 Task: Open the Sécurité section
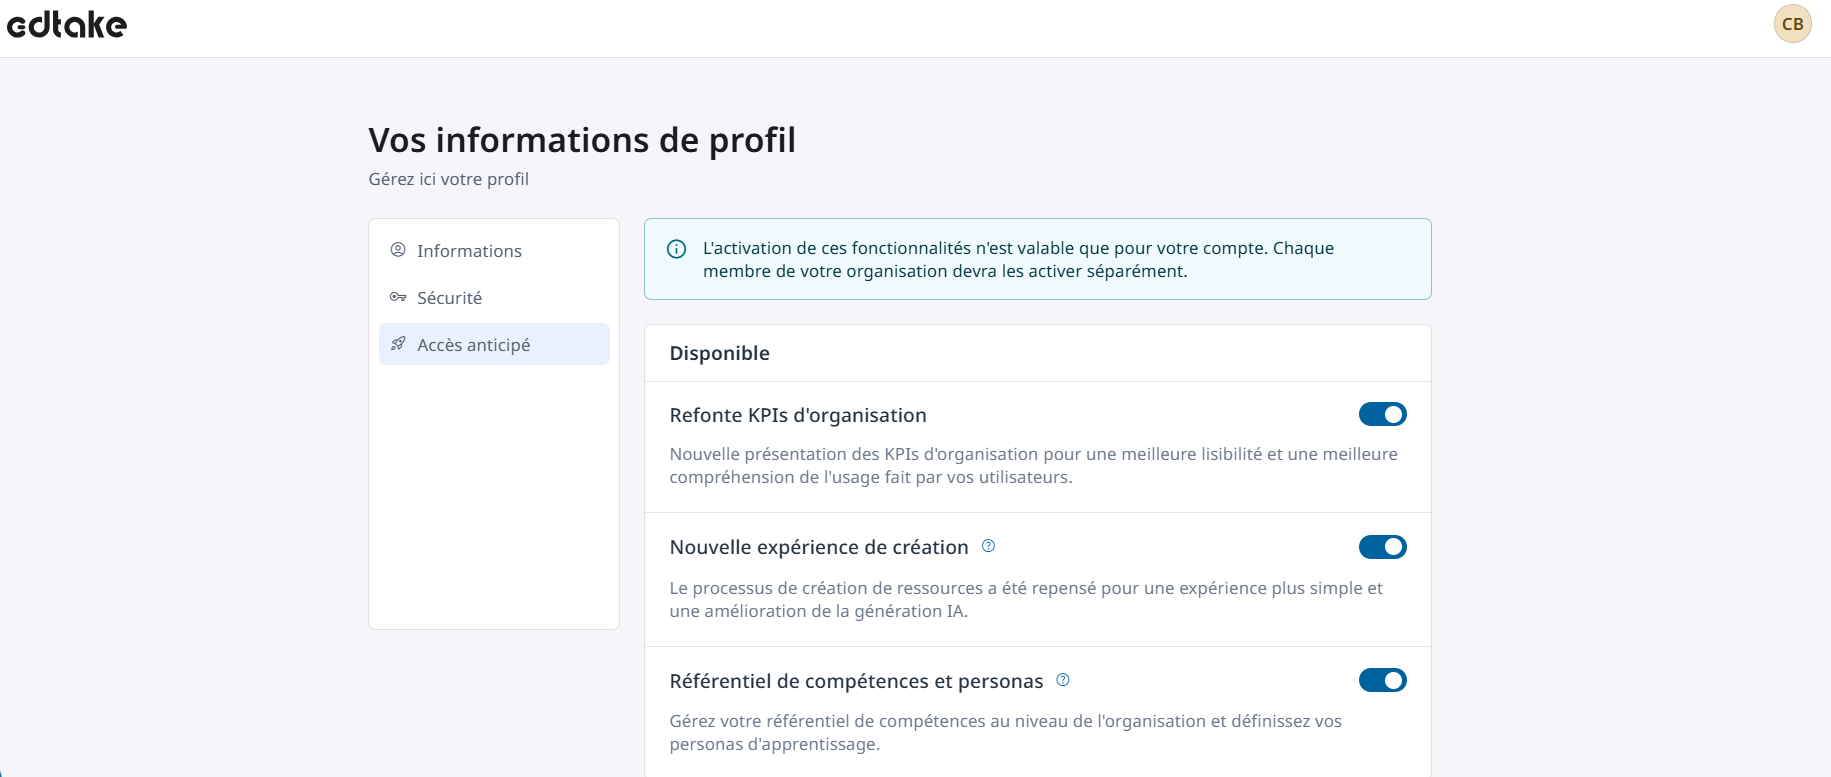point(449,298)
